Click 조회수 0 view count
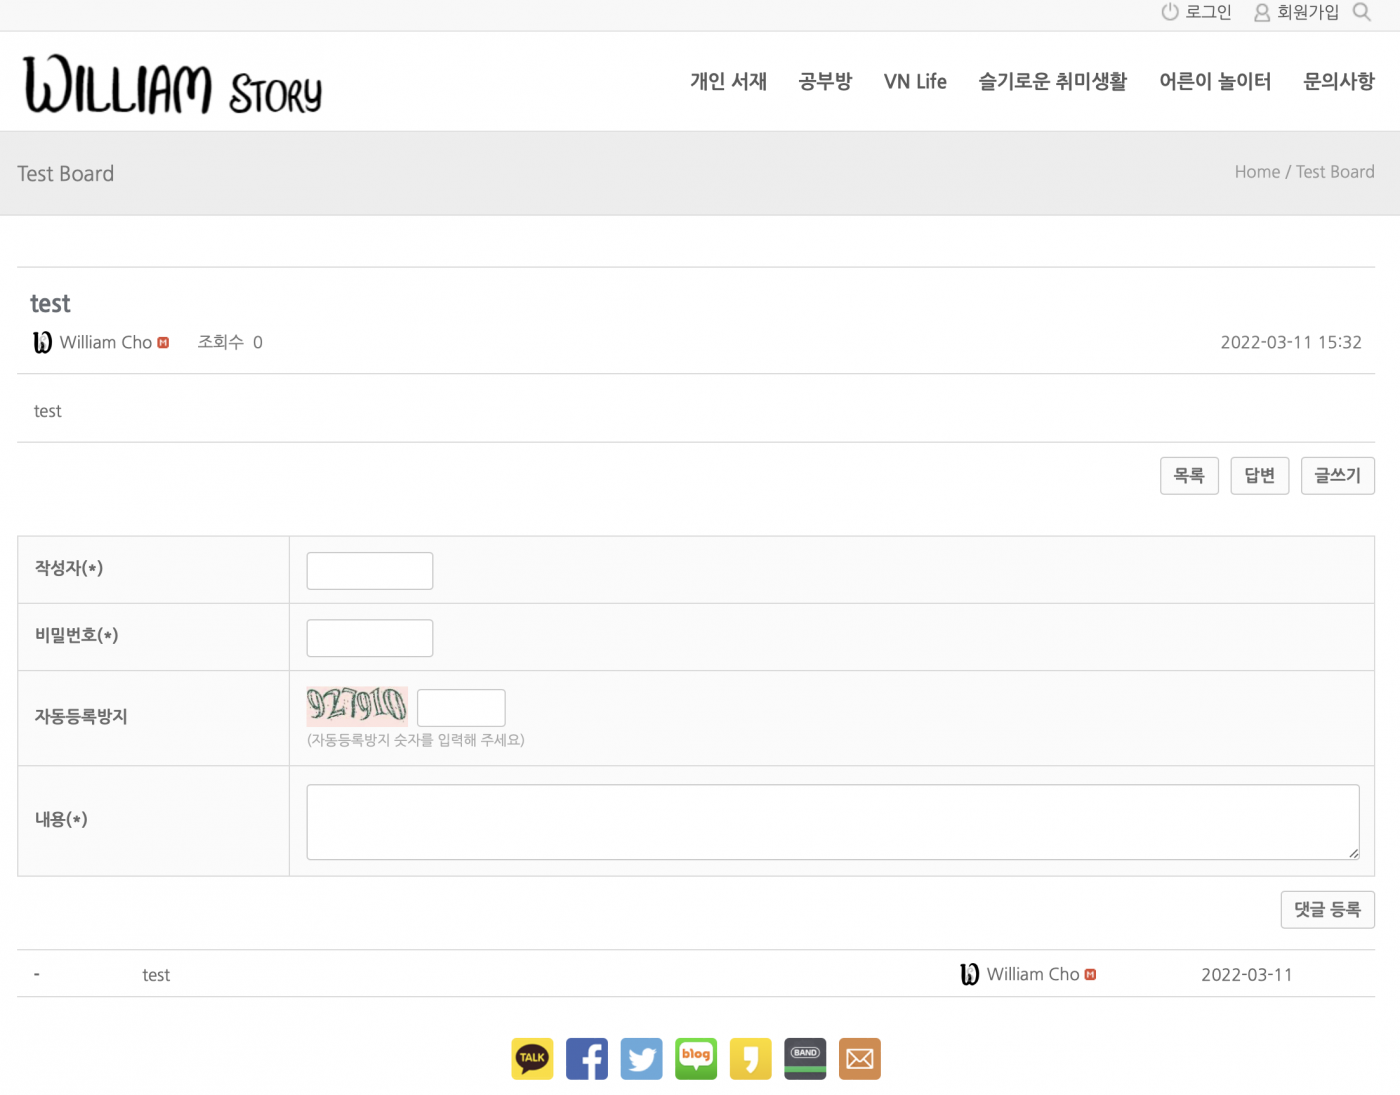Image resolution: width=1400 pixels, height=1095 pixels. tap(230, 342)
